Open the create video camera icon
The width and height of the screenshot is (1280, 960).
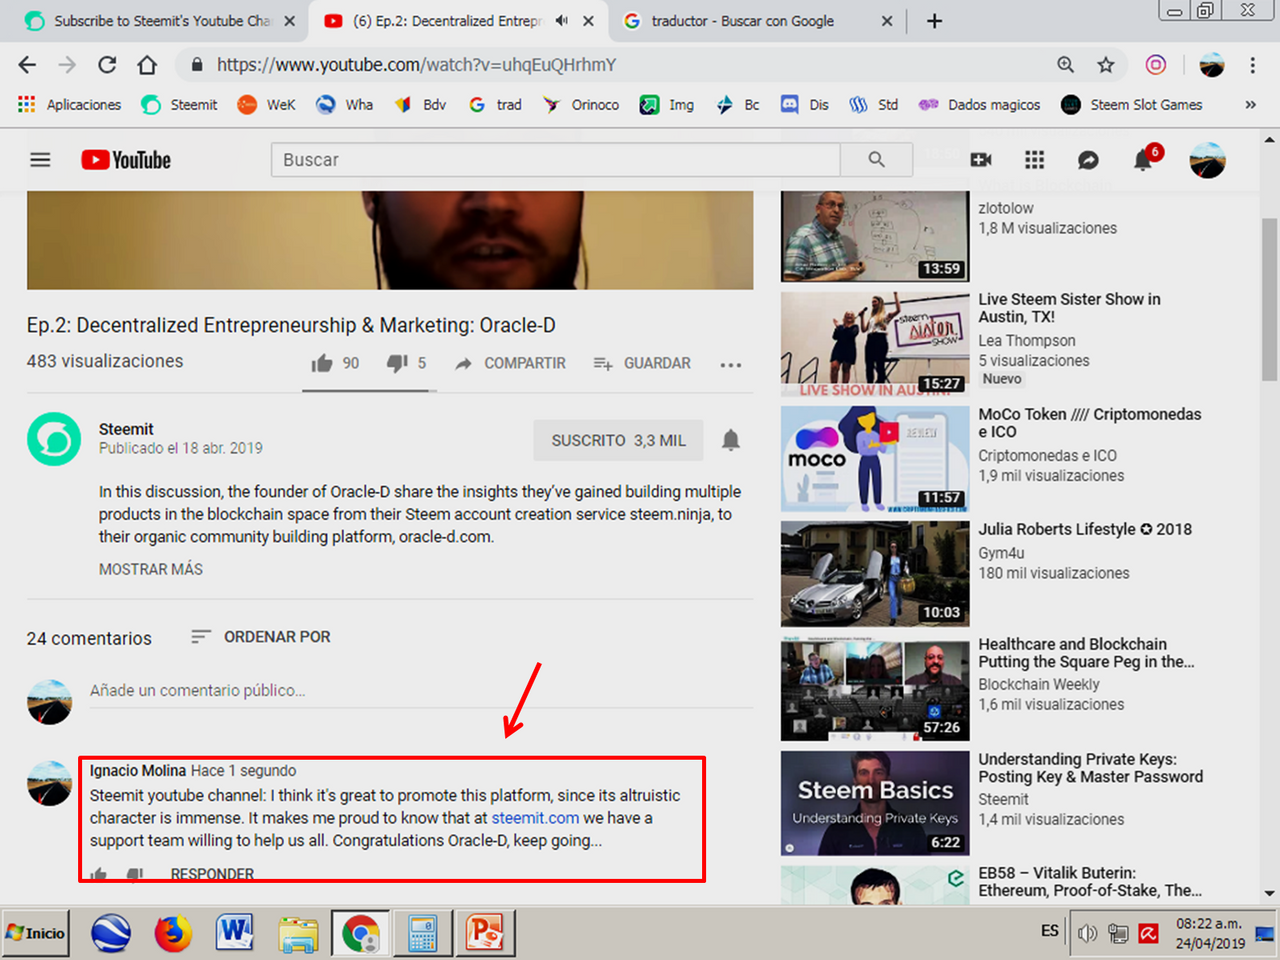[x=981, y=160]
